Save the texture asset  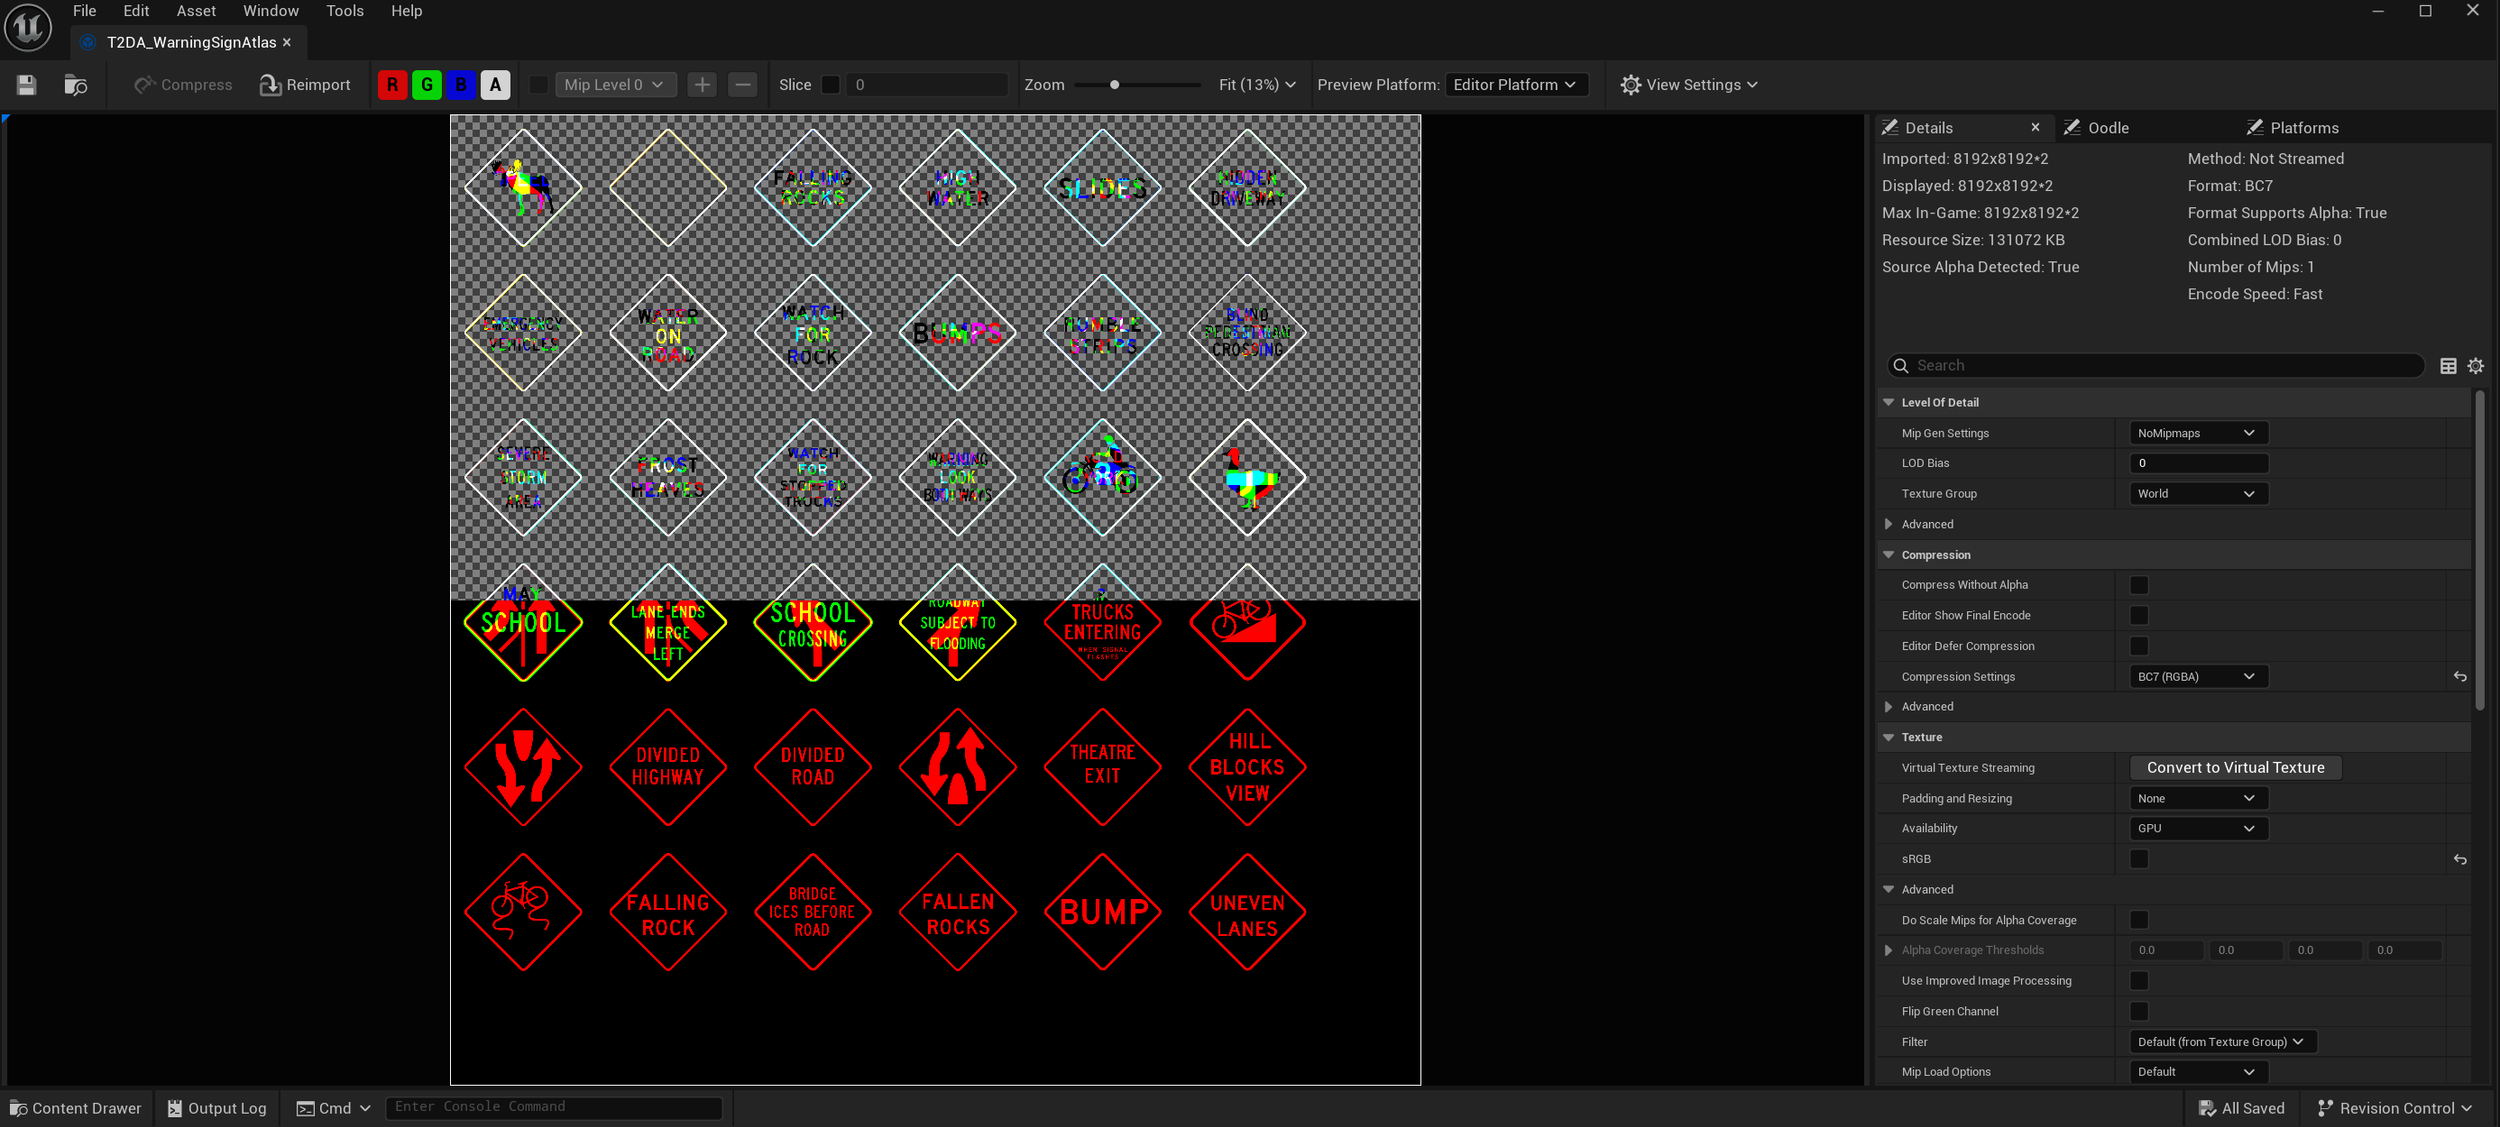coord(25,85)
